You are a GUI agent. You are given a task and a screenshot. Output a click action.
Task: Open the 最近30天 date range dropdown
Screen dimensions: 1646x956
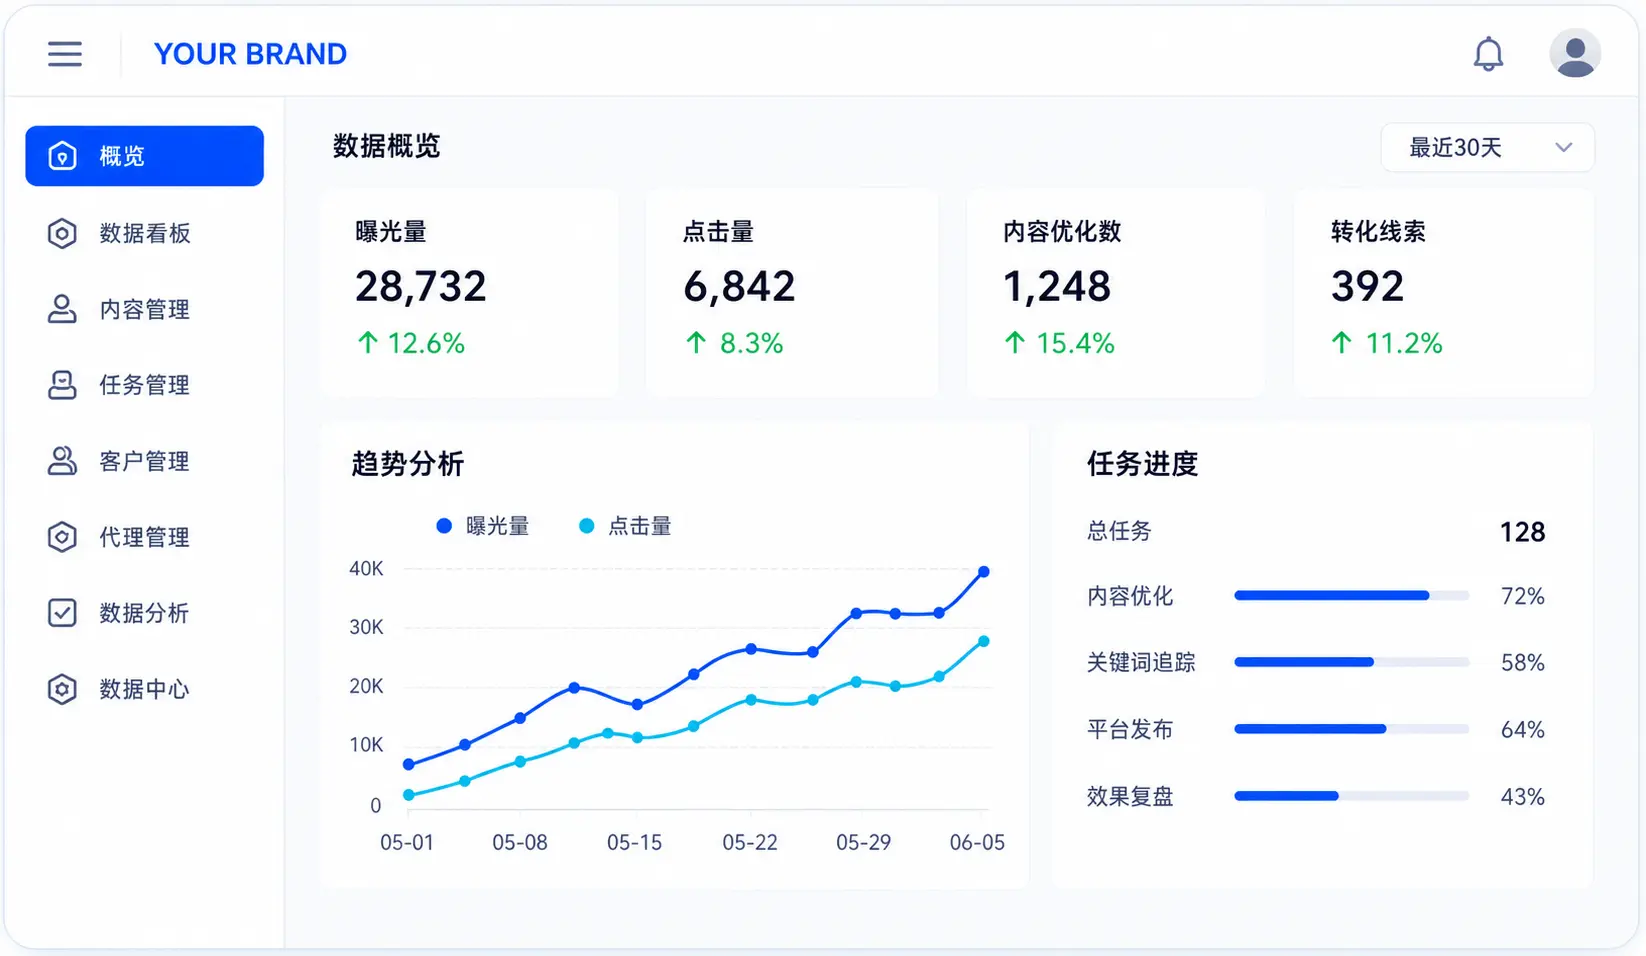pos(1487,148)
